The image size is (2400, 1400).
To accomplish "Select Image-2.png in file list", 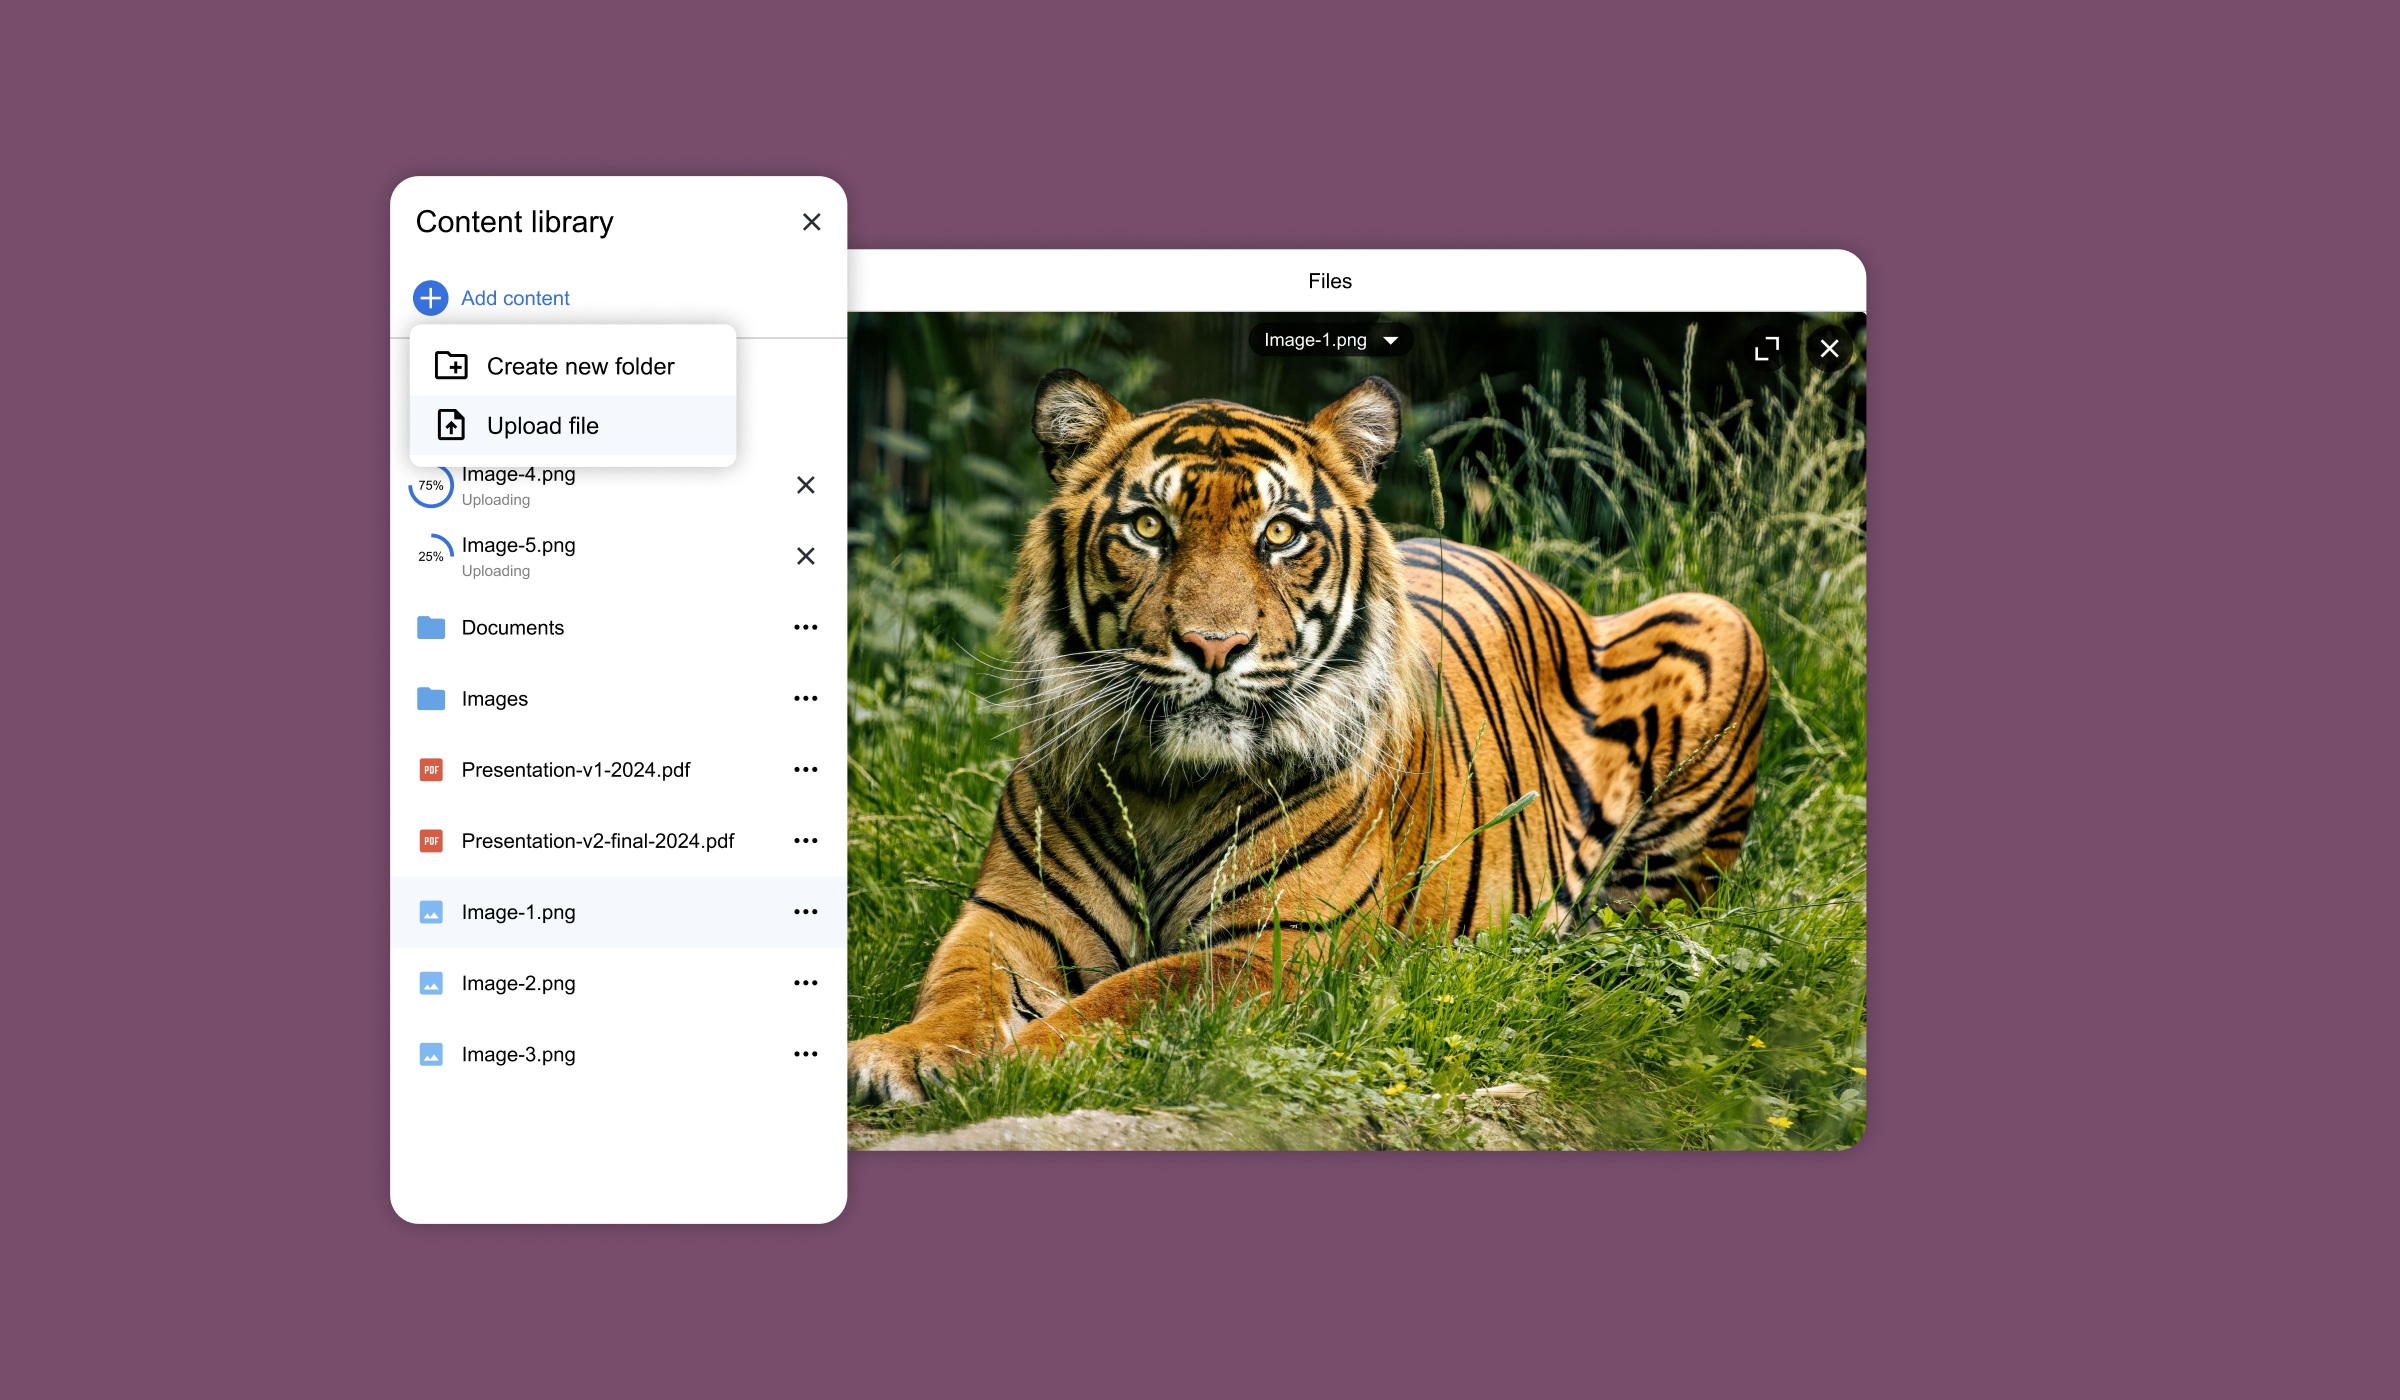I will [x=518, y=983].
